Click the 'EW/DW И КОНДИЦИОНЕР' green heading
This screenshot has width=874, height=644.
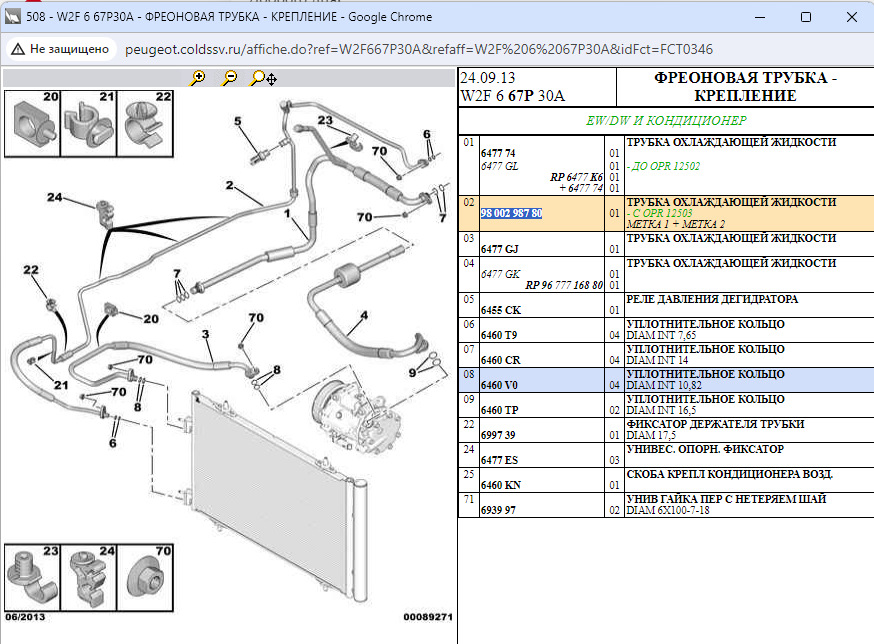[x=666, y=121]
